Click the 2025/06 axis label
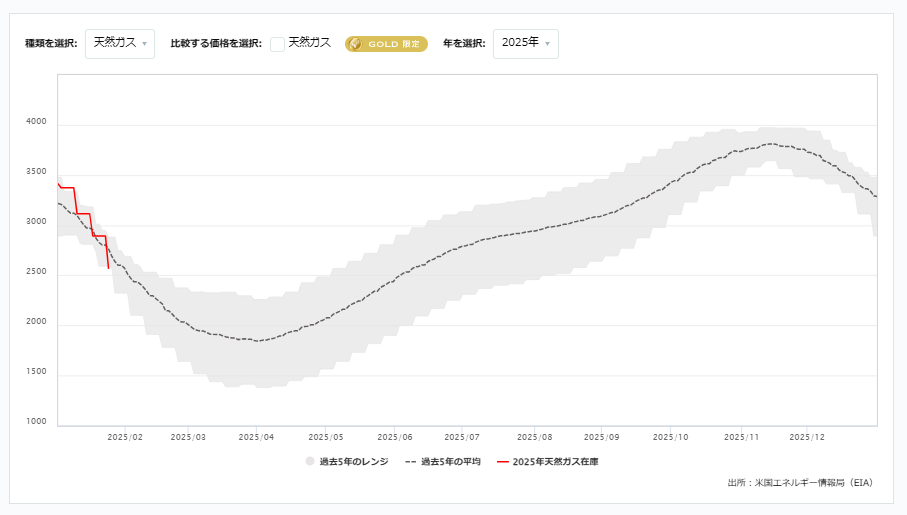 (395, 437)
